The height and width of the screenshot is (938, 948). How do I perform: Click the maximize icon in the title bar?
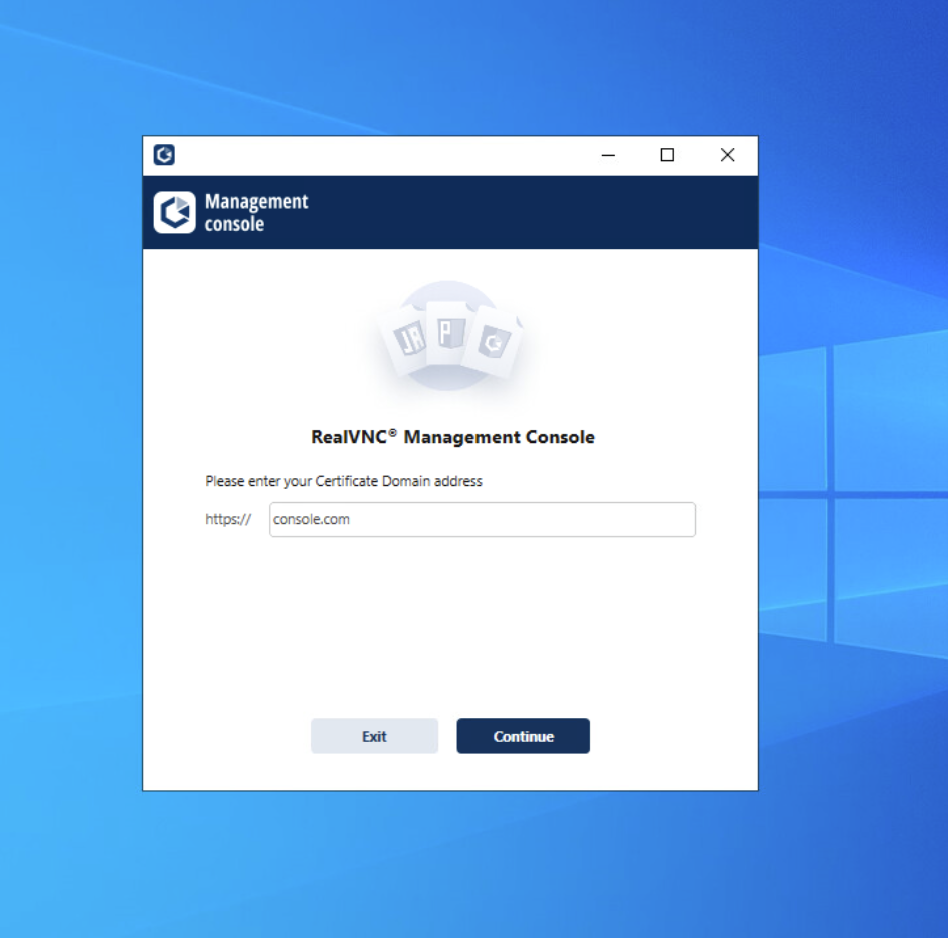point(667,155)
